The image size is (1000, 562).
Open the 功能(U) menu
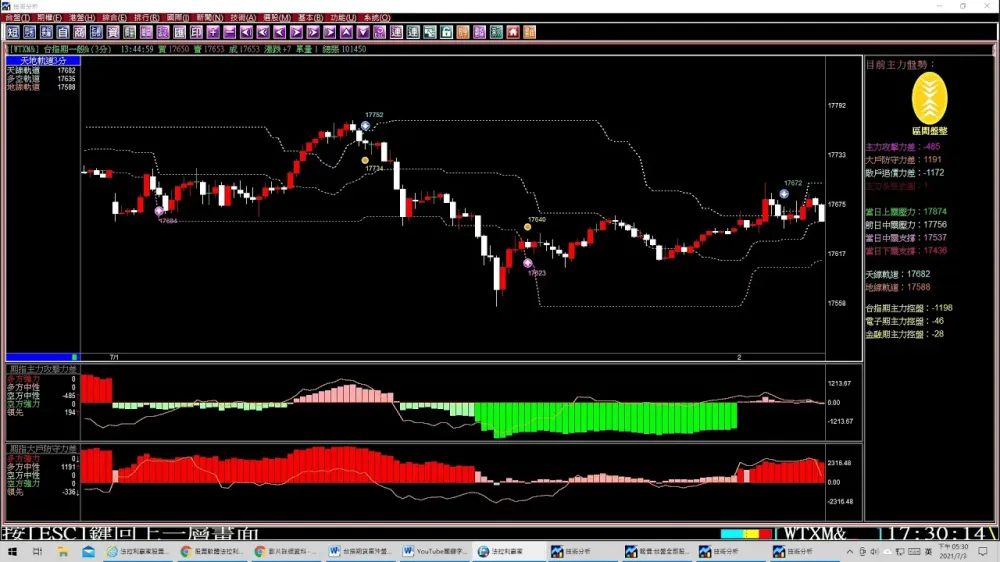[x=343, y=18]
